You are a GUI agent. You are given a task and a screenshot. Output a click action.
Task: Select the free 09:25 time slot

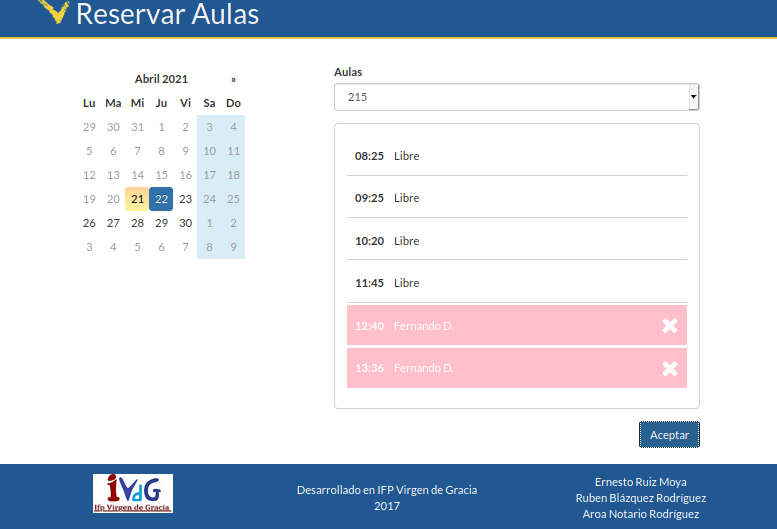click(x=516, y=198)
